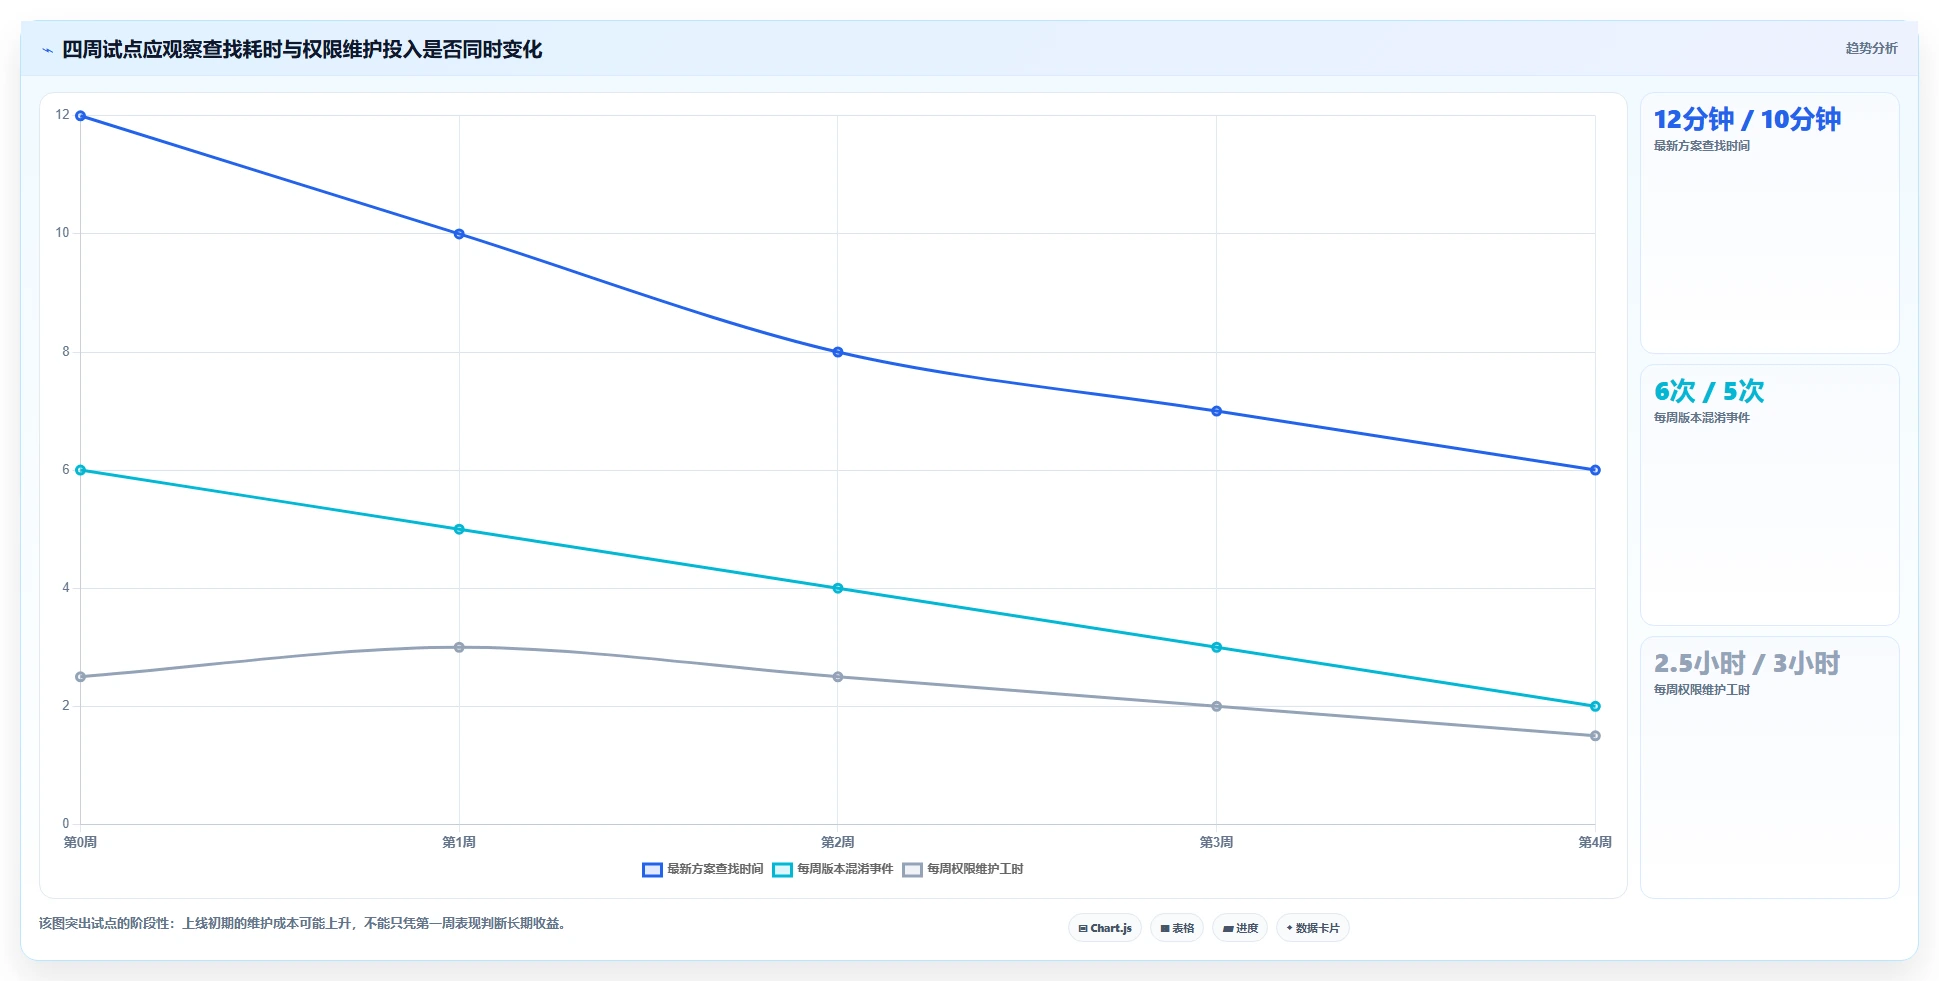The width and height of the screenshot is (1939, 981).
Task: Toggle the blue 最新方案查找时间 legend swatch
Action: pos(652,870)
